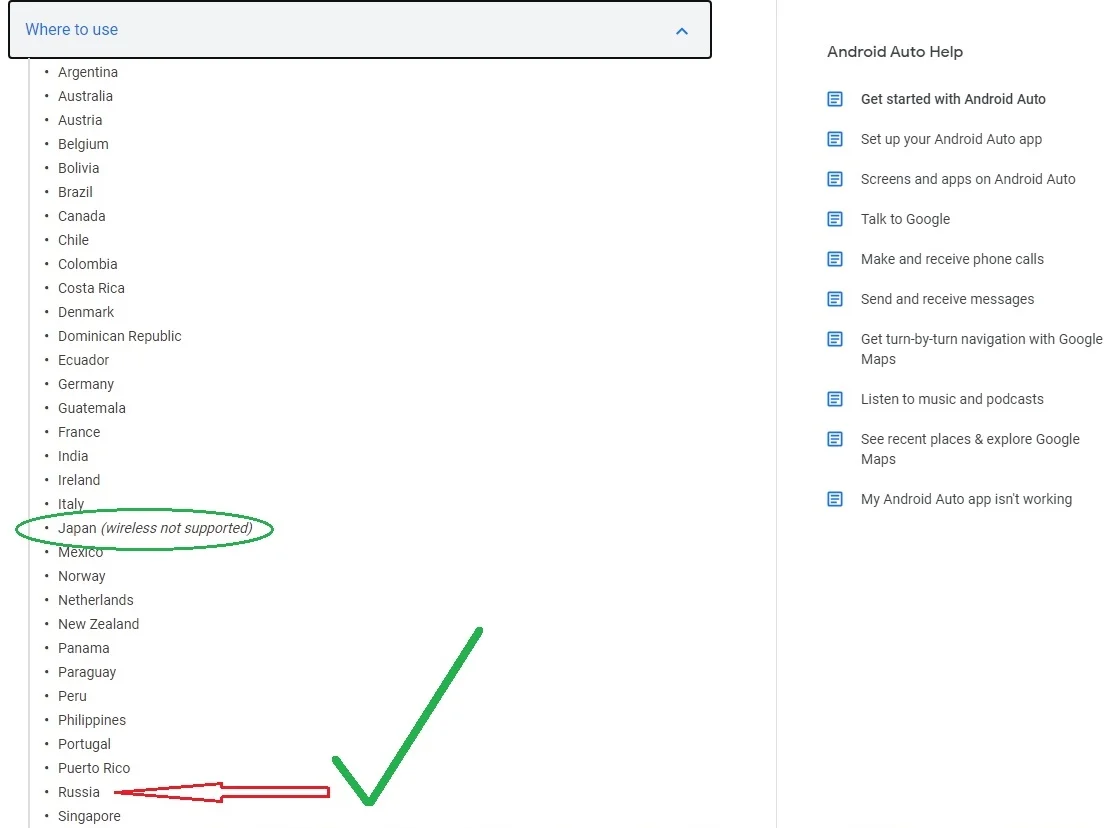
Task: Click Puerto Rico in the country list
Action: click(x=94, y=768)
